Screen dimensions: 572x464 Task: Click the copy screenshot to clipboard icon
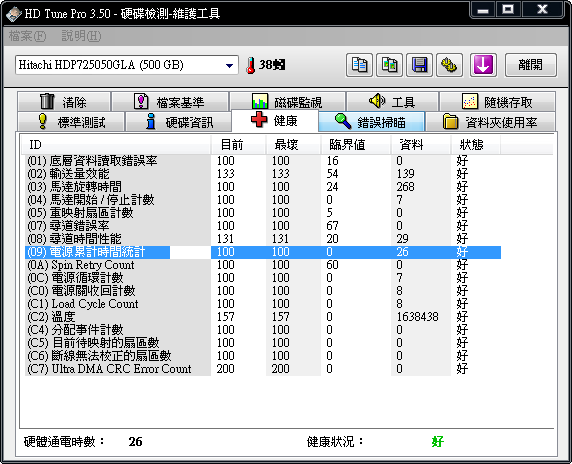tap(389, 65)
